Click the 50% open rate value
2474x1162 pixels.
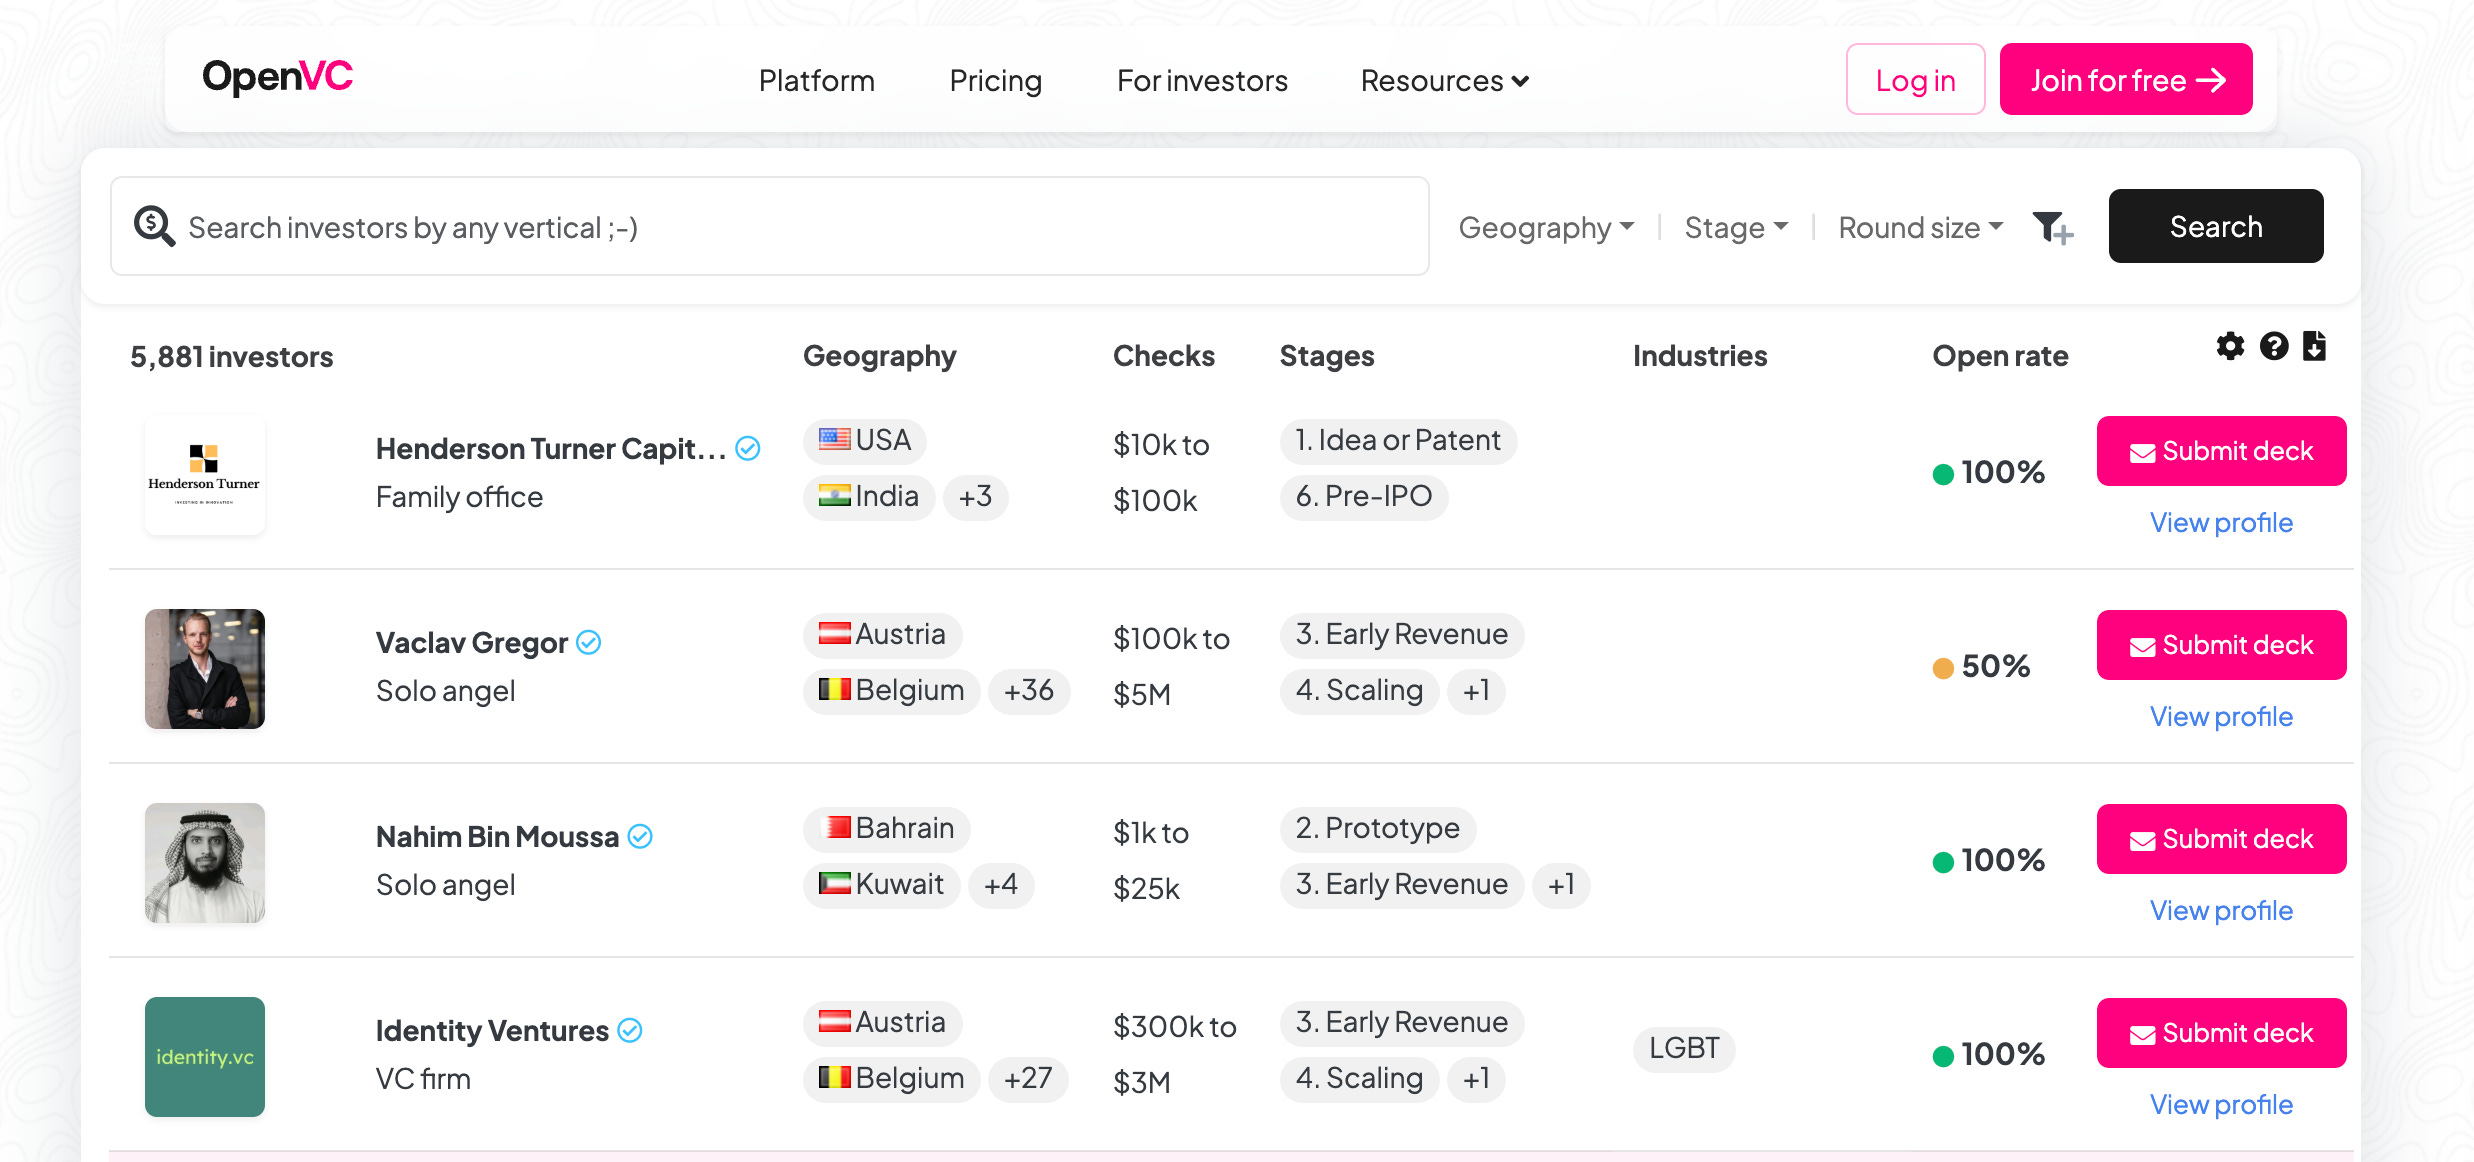click(1995, 666)
